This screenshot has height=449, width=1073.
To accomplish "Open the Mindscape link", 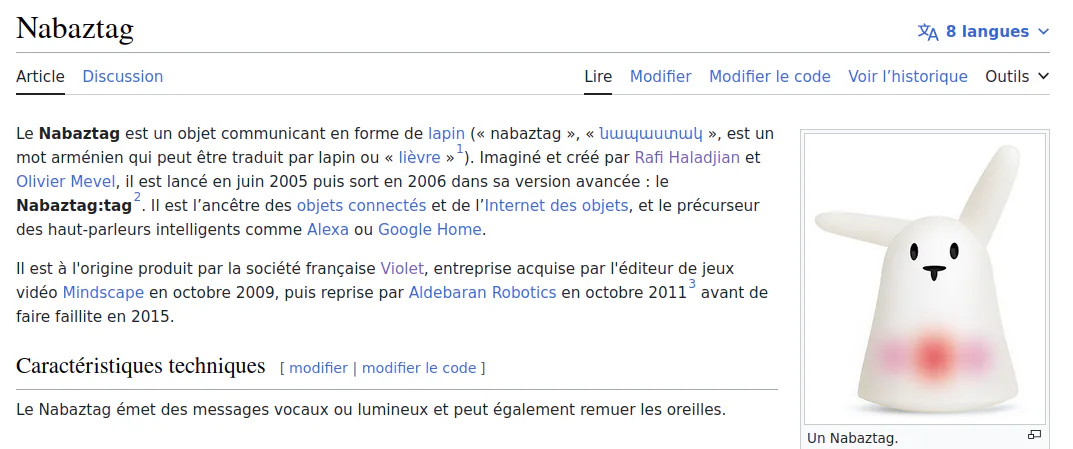I will (x=103, y=293).
